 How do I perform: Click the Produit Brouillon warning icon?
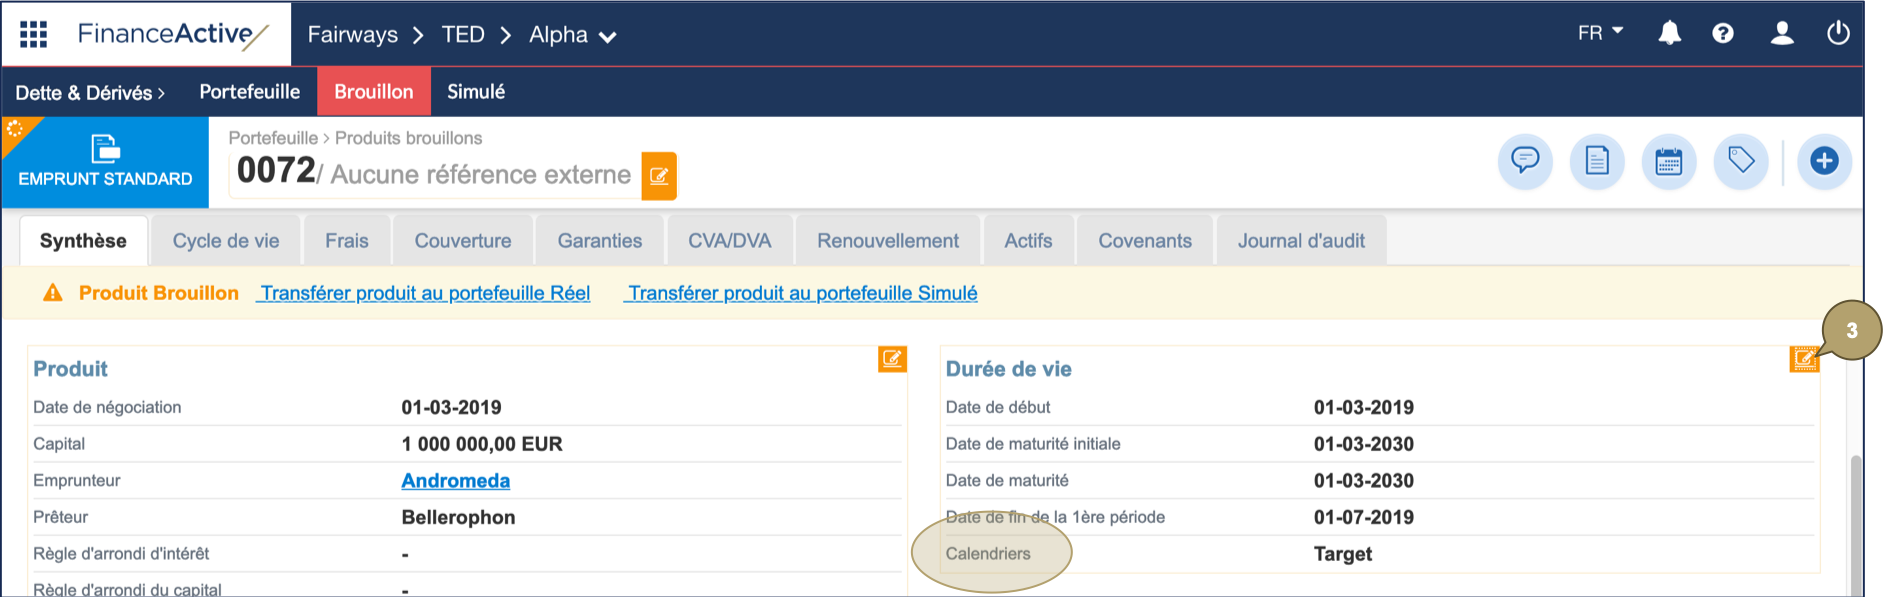pyautogui.click(x=53, y=293)
